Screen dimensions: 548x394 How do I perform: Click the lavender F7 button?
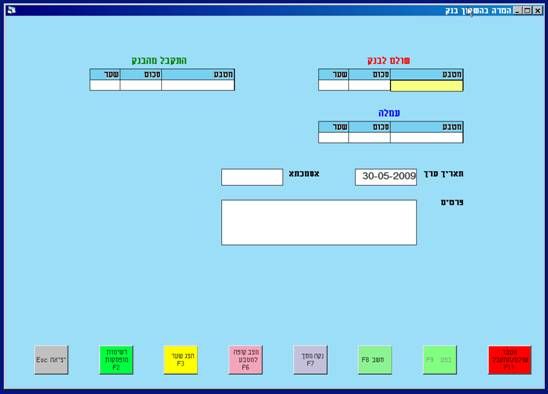[x=310, y=360]
